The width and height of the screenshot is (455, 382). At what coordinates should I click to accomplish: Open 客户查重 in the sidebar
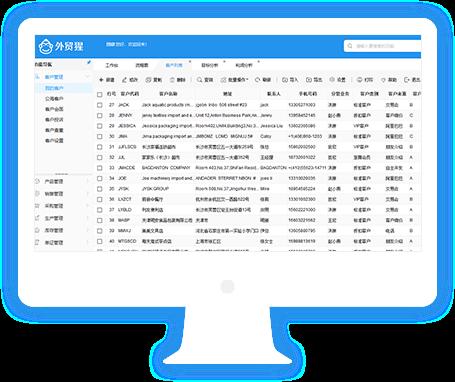pyautogui.click(x=54, y=130)
